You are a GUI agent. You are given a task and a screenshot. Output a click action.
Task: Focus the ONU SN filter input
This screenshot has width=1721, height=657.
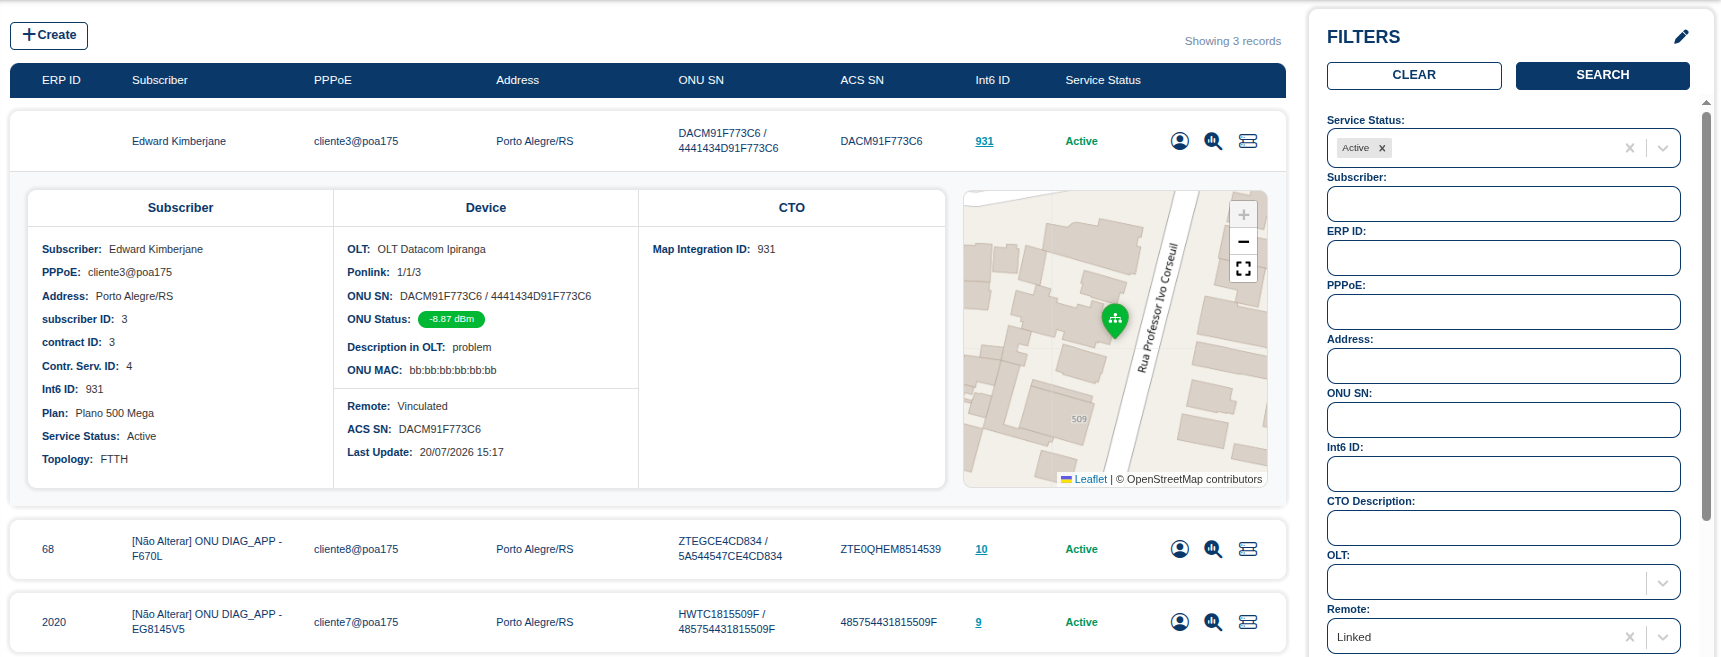coord(1503,420)
